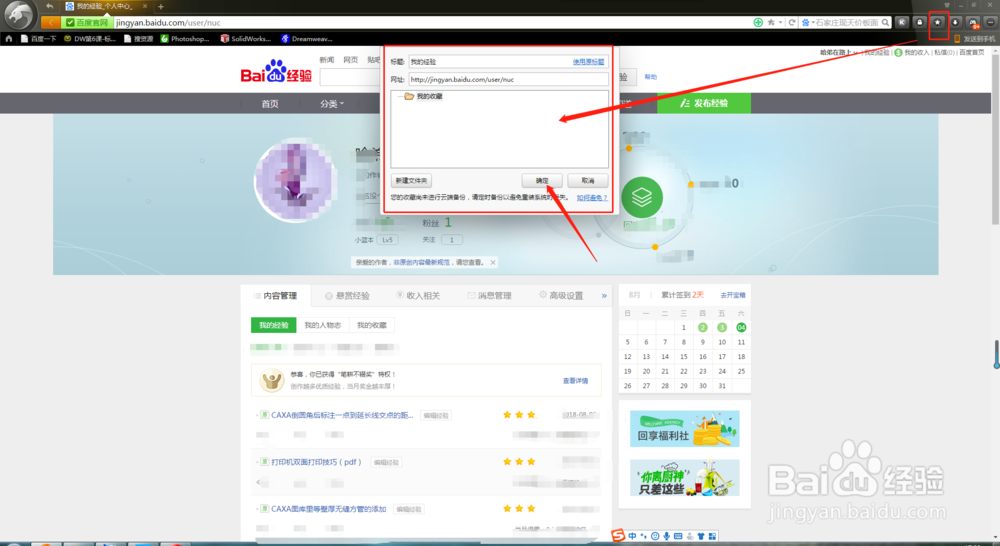Click calendar date 04 green circle

[x=741, y=327]
